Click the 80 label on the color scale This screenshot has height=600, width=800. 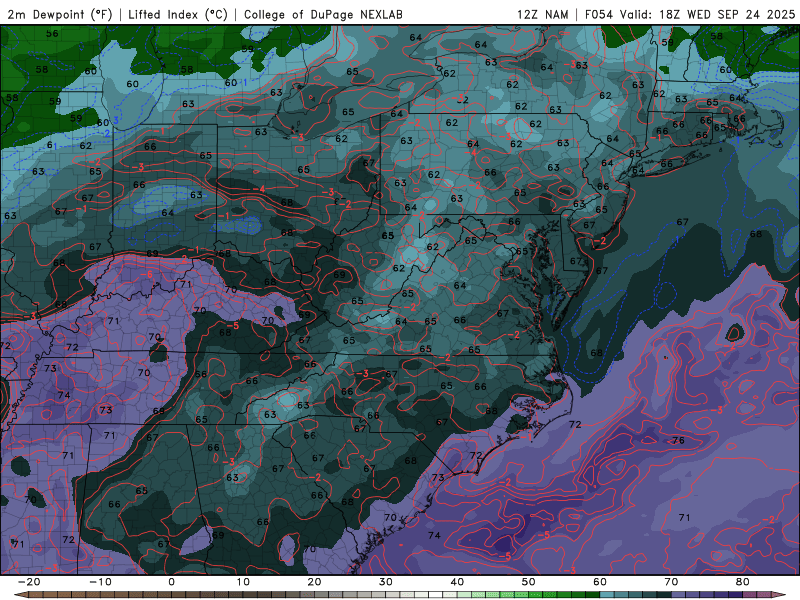coord(743,582)
